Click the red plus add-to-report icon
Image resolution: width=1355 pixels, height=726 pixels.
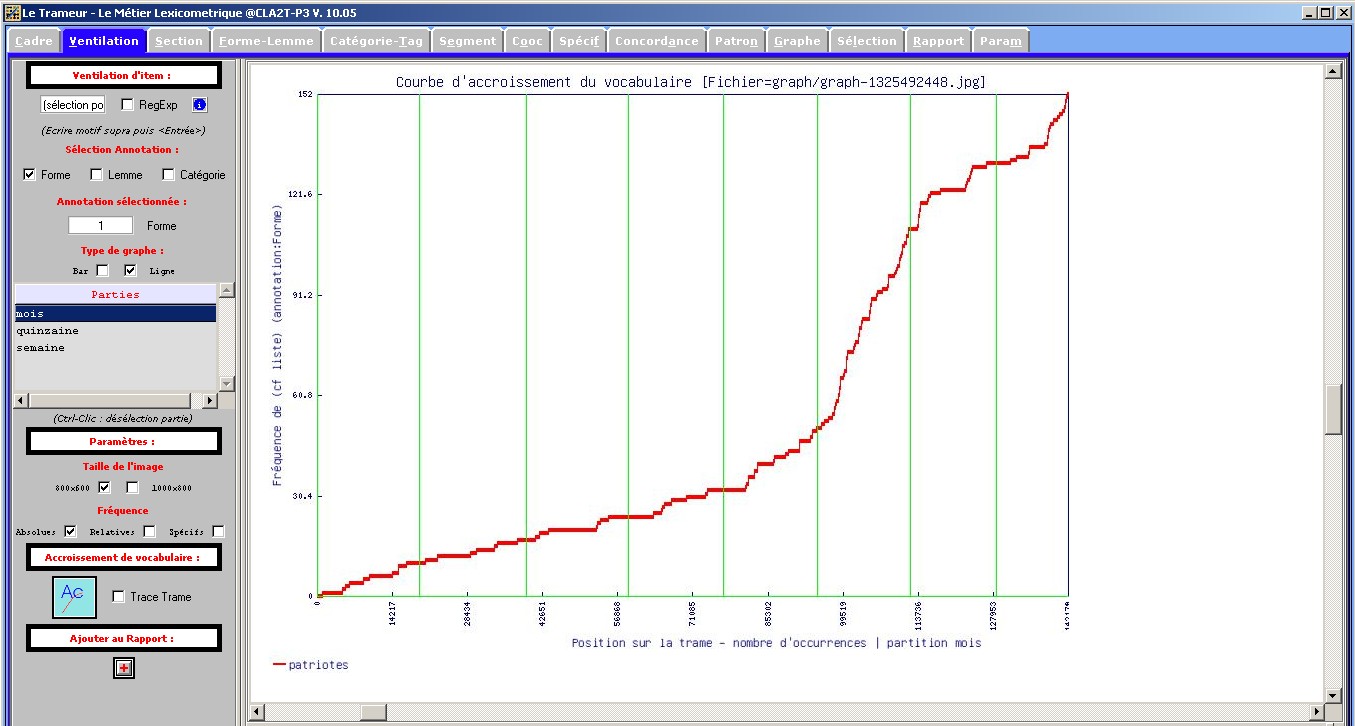[x=124, y=668]
